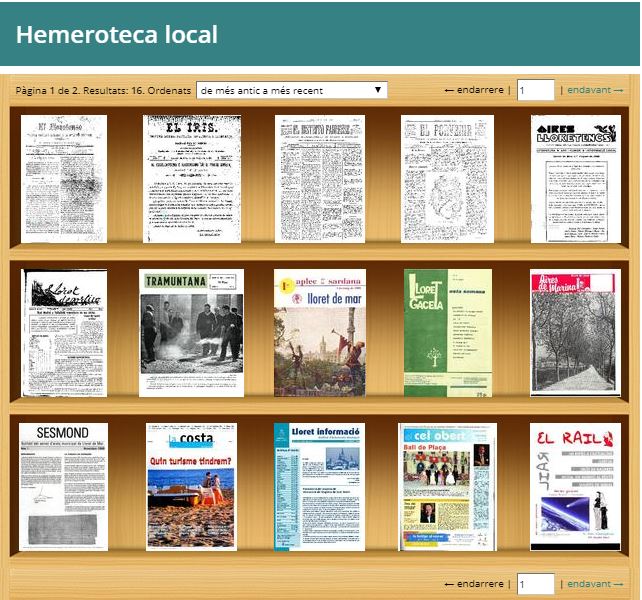Open the El Iris newspaper cover
The height and width of the screenshot is (600, 642).
click(x=192, y=178)
